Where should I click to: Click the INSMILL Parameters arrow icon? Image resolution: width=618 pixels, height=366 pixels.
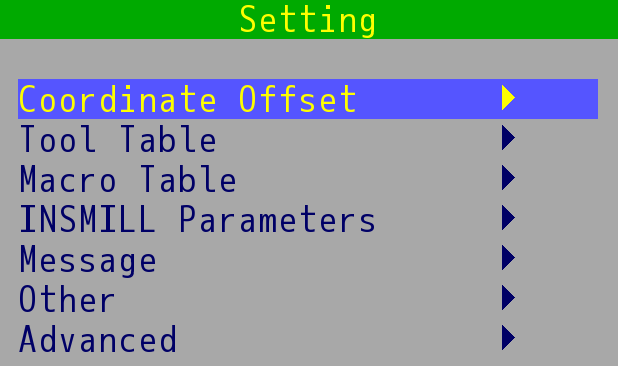pyautogui.click(x=508, y=217)
